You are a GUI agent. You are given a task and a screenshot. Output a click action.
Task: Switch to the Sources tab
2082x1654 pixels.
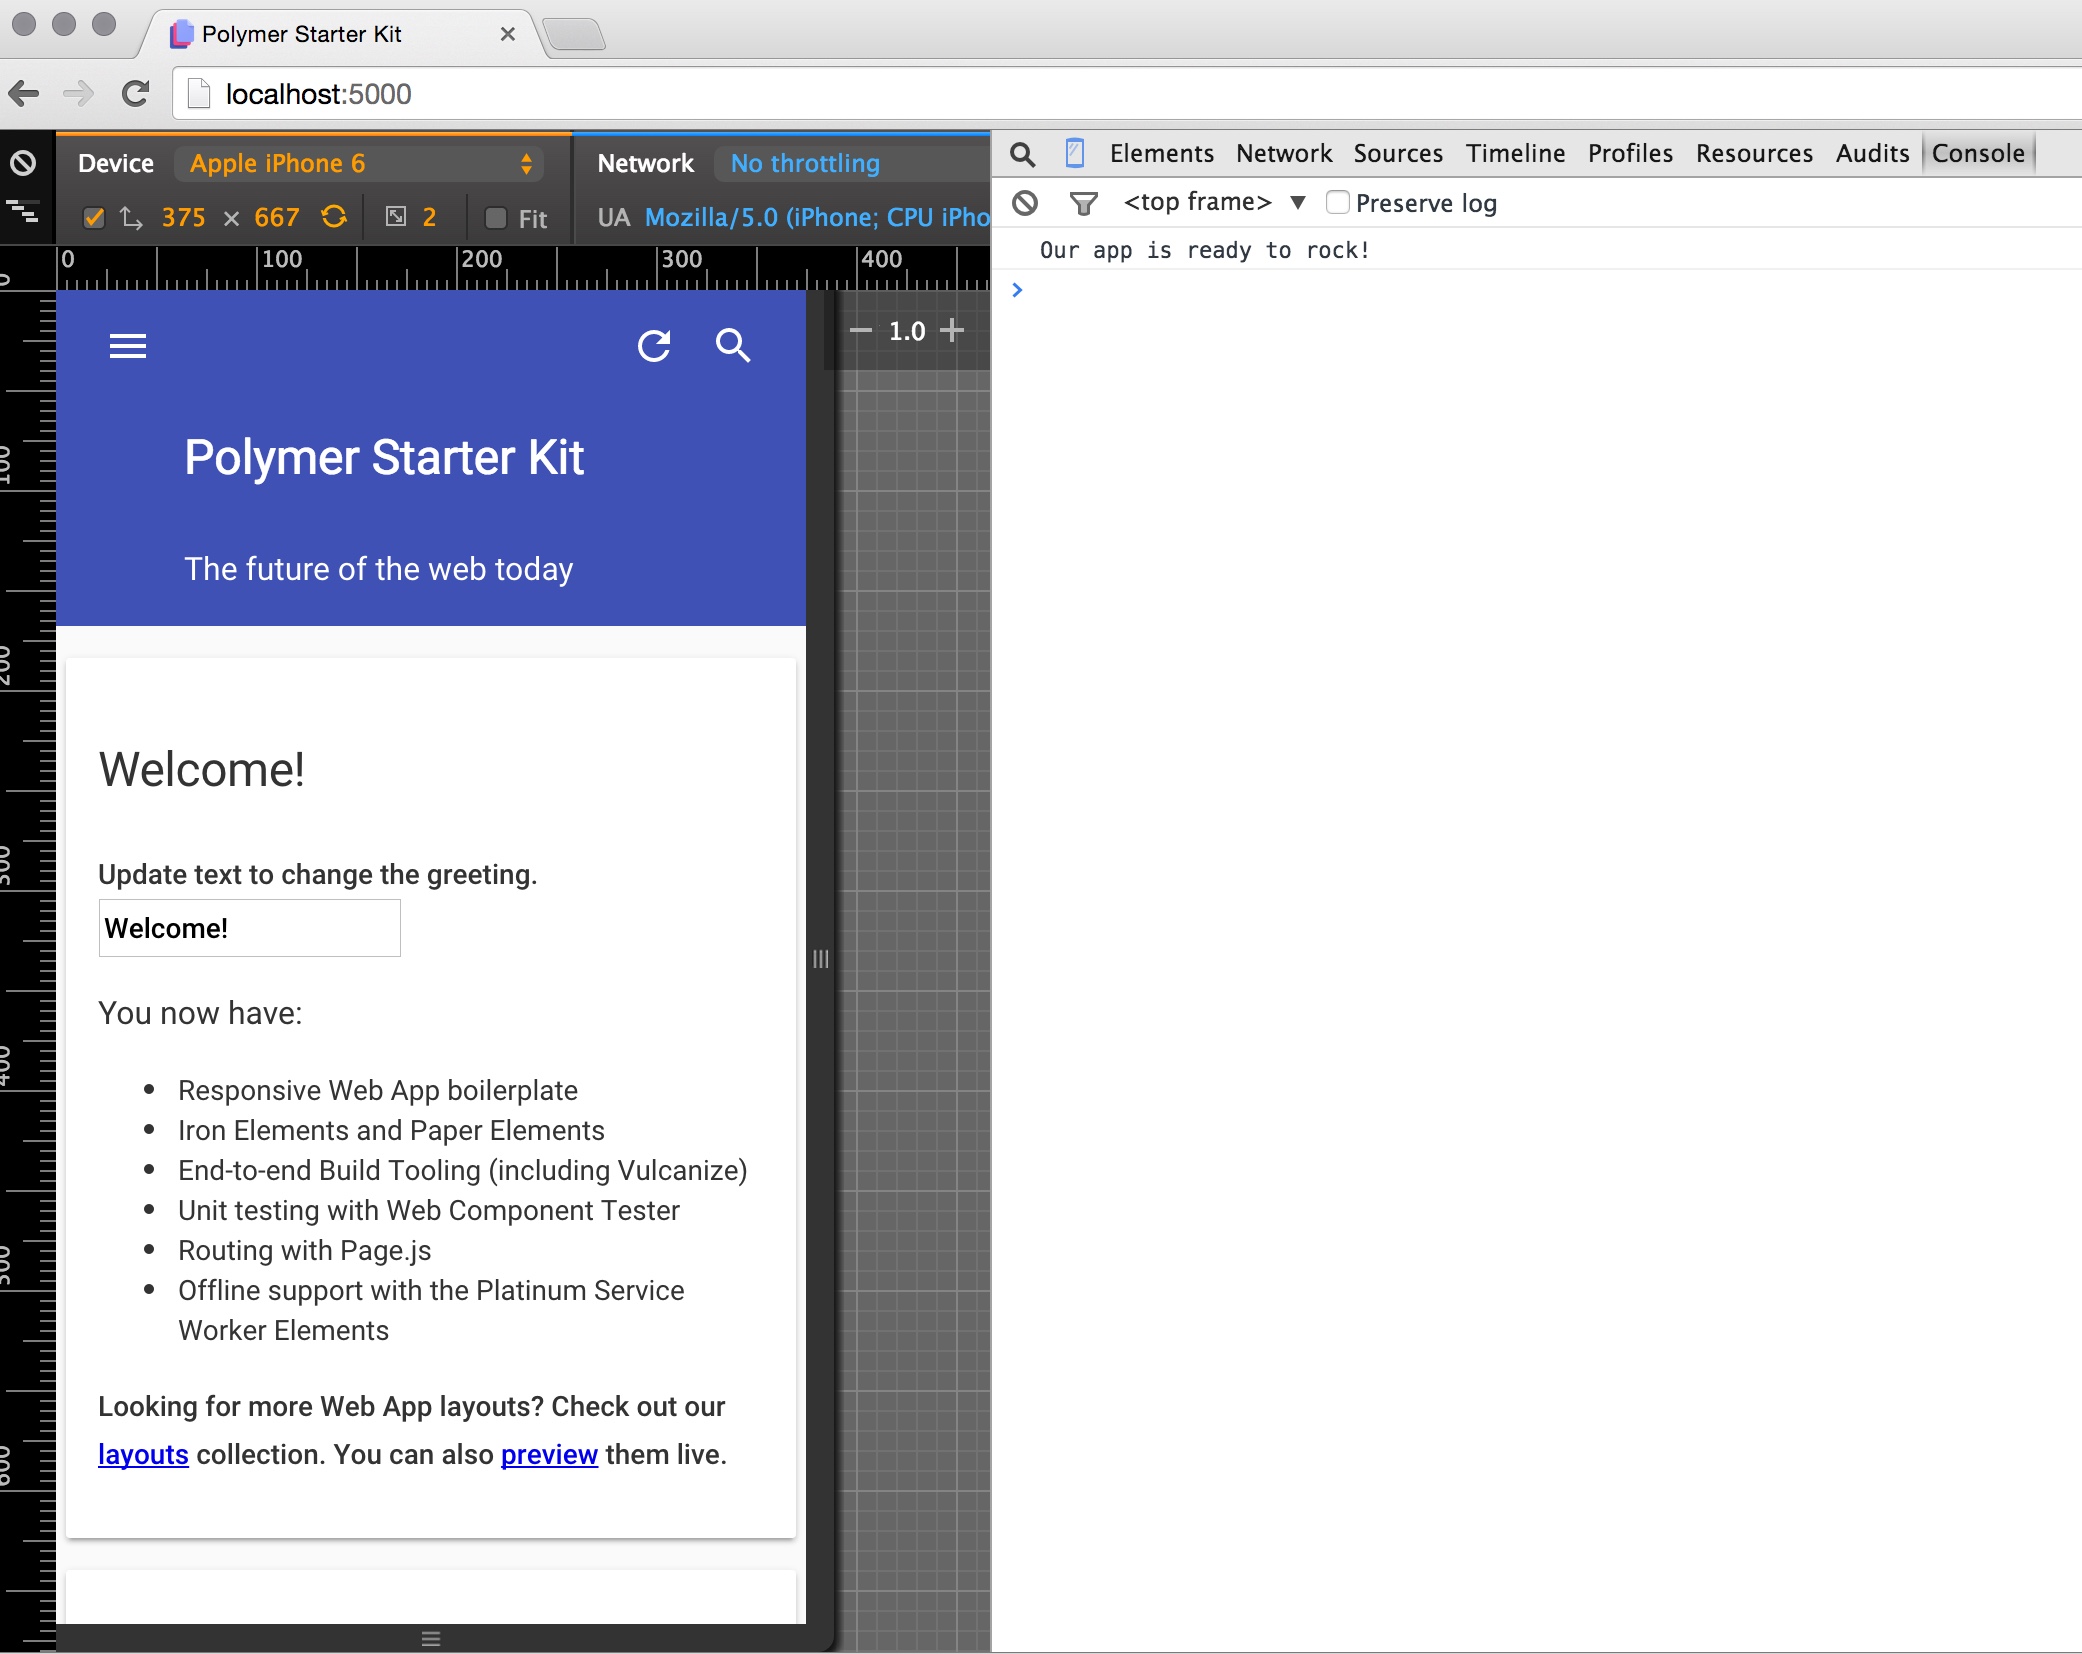1397,154
